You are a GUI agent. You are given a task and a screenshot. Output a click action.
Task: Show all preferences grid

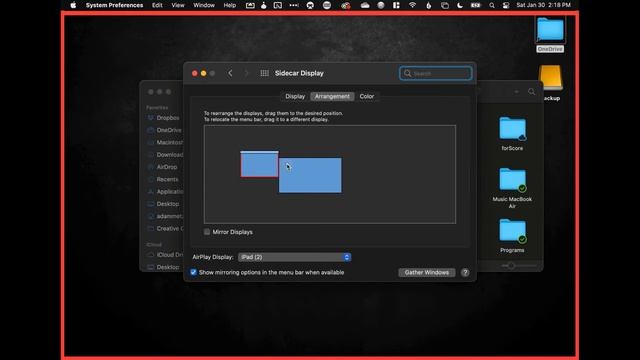click(x=264, y=73)
